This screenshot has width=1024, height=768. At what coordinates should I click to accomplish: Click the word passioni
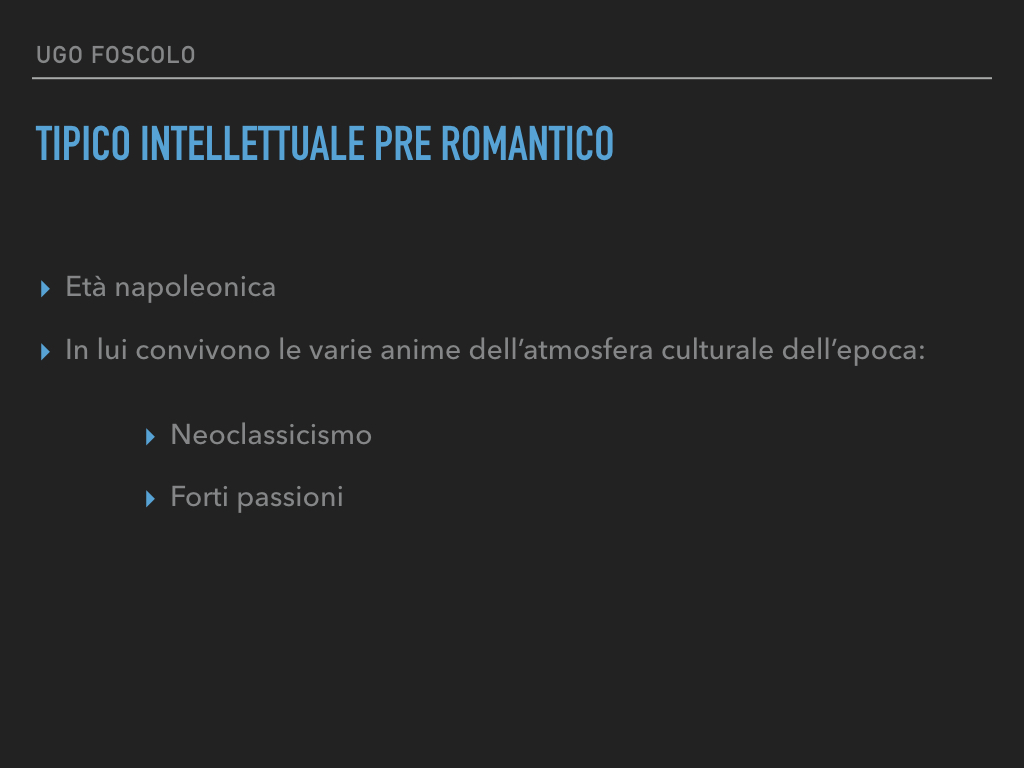point(290,498)
